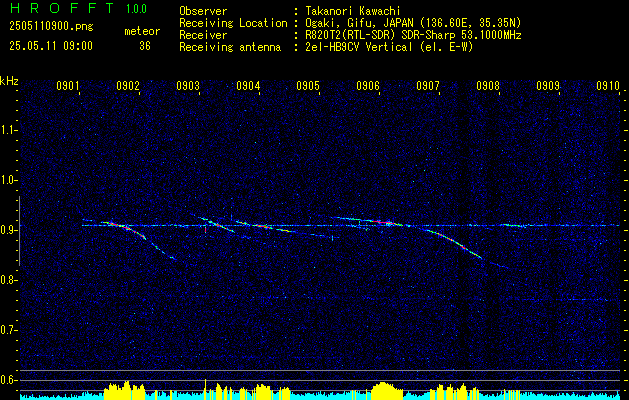The image size is (629, 400).
Task: Click the date stamp 25.05.11 09:00
Action: pos(51,46)
